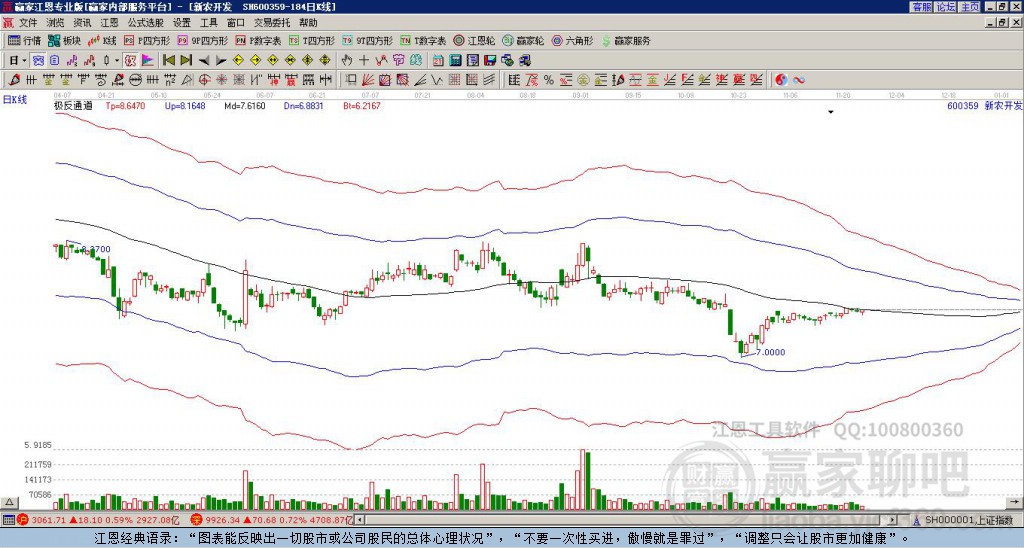Step back with black left arrow
Viewport: 1024px width, 548px height.
[x=204, y=61]
